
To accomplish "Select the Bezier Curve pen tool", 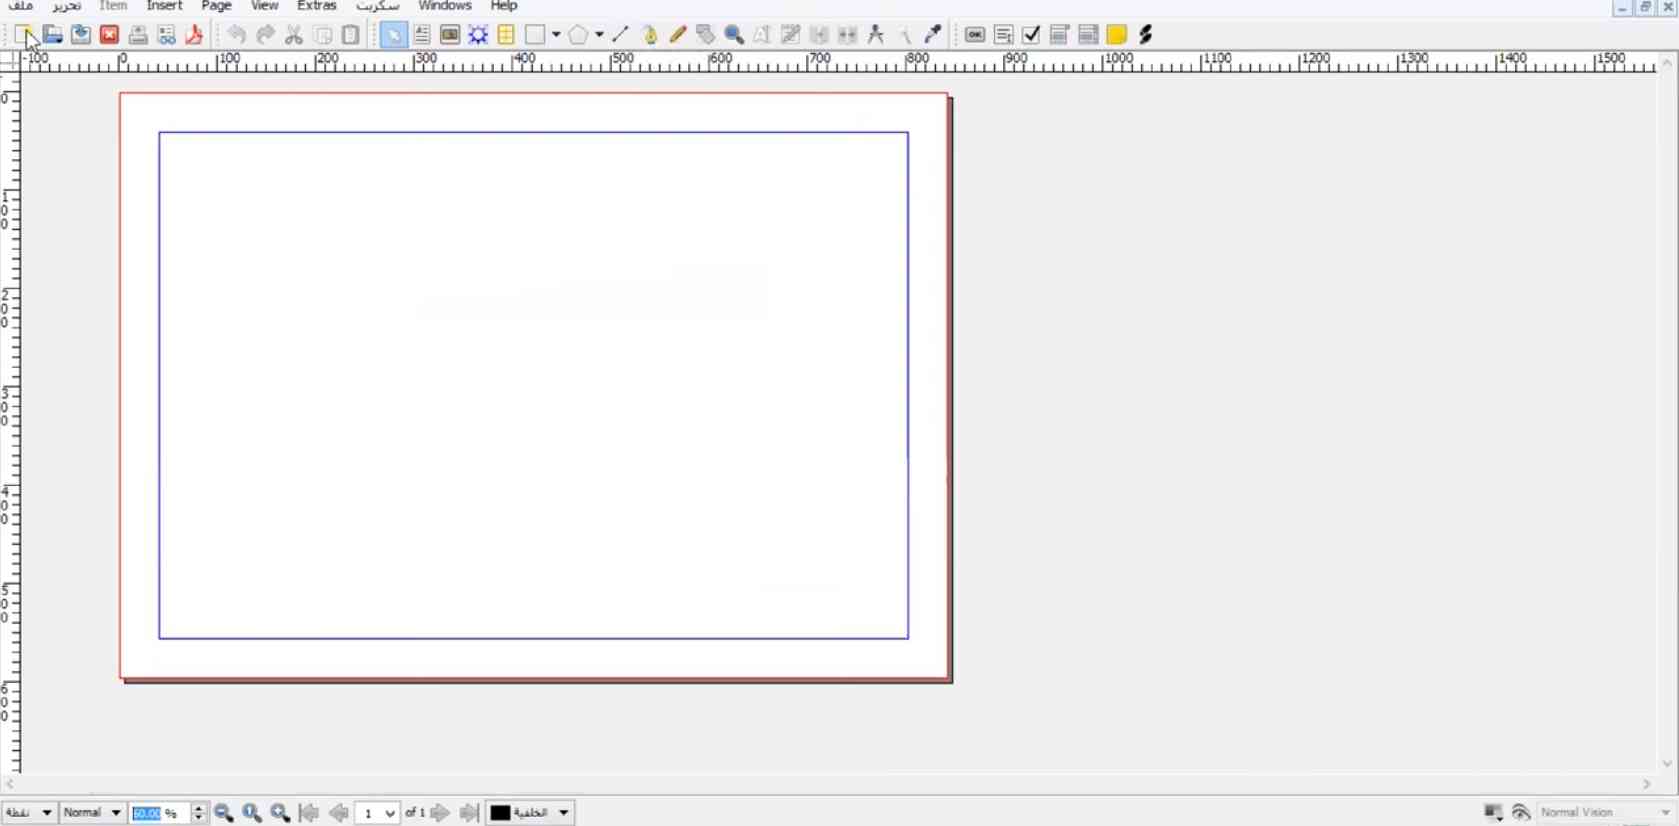I will click(650, 35).
